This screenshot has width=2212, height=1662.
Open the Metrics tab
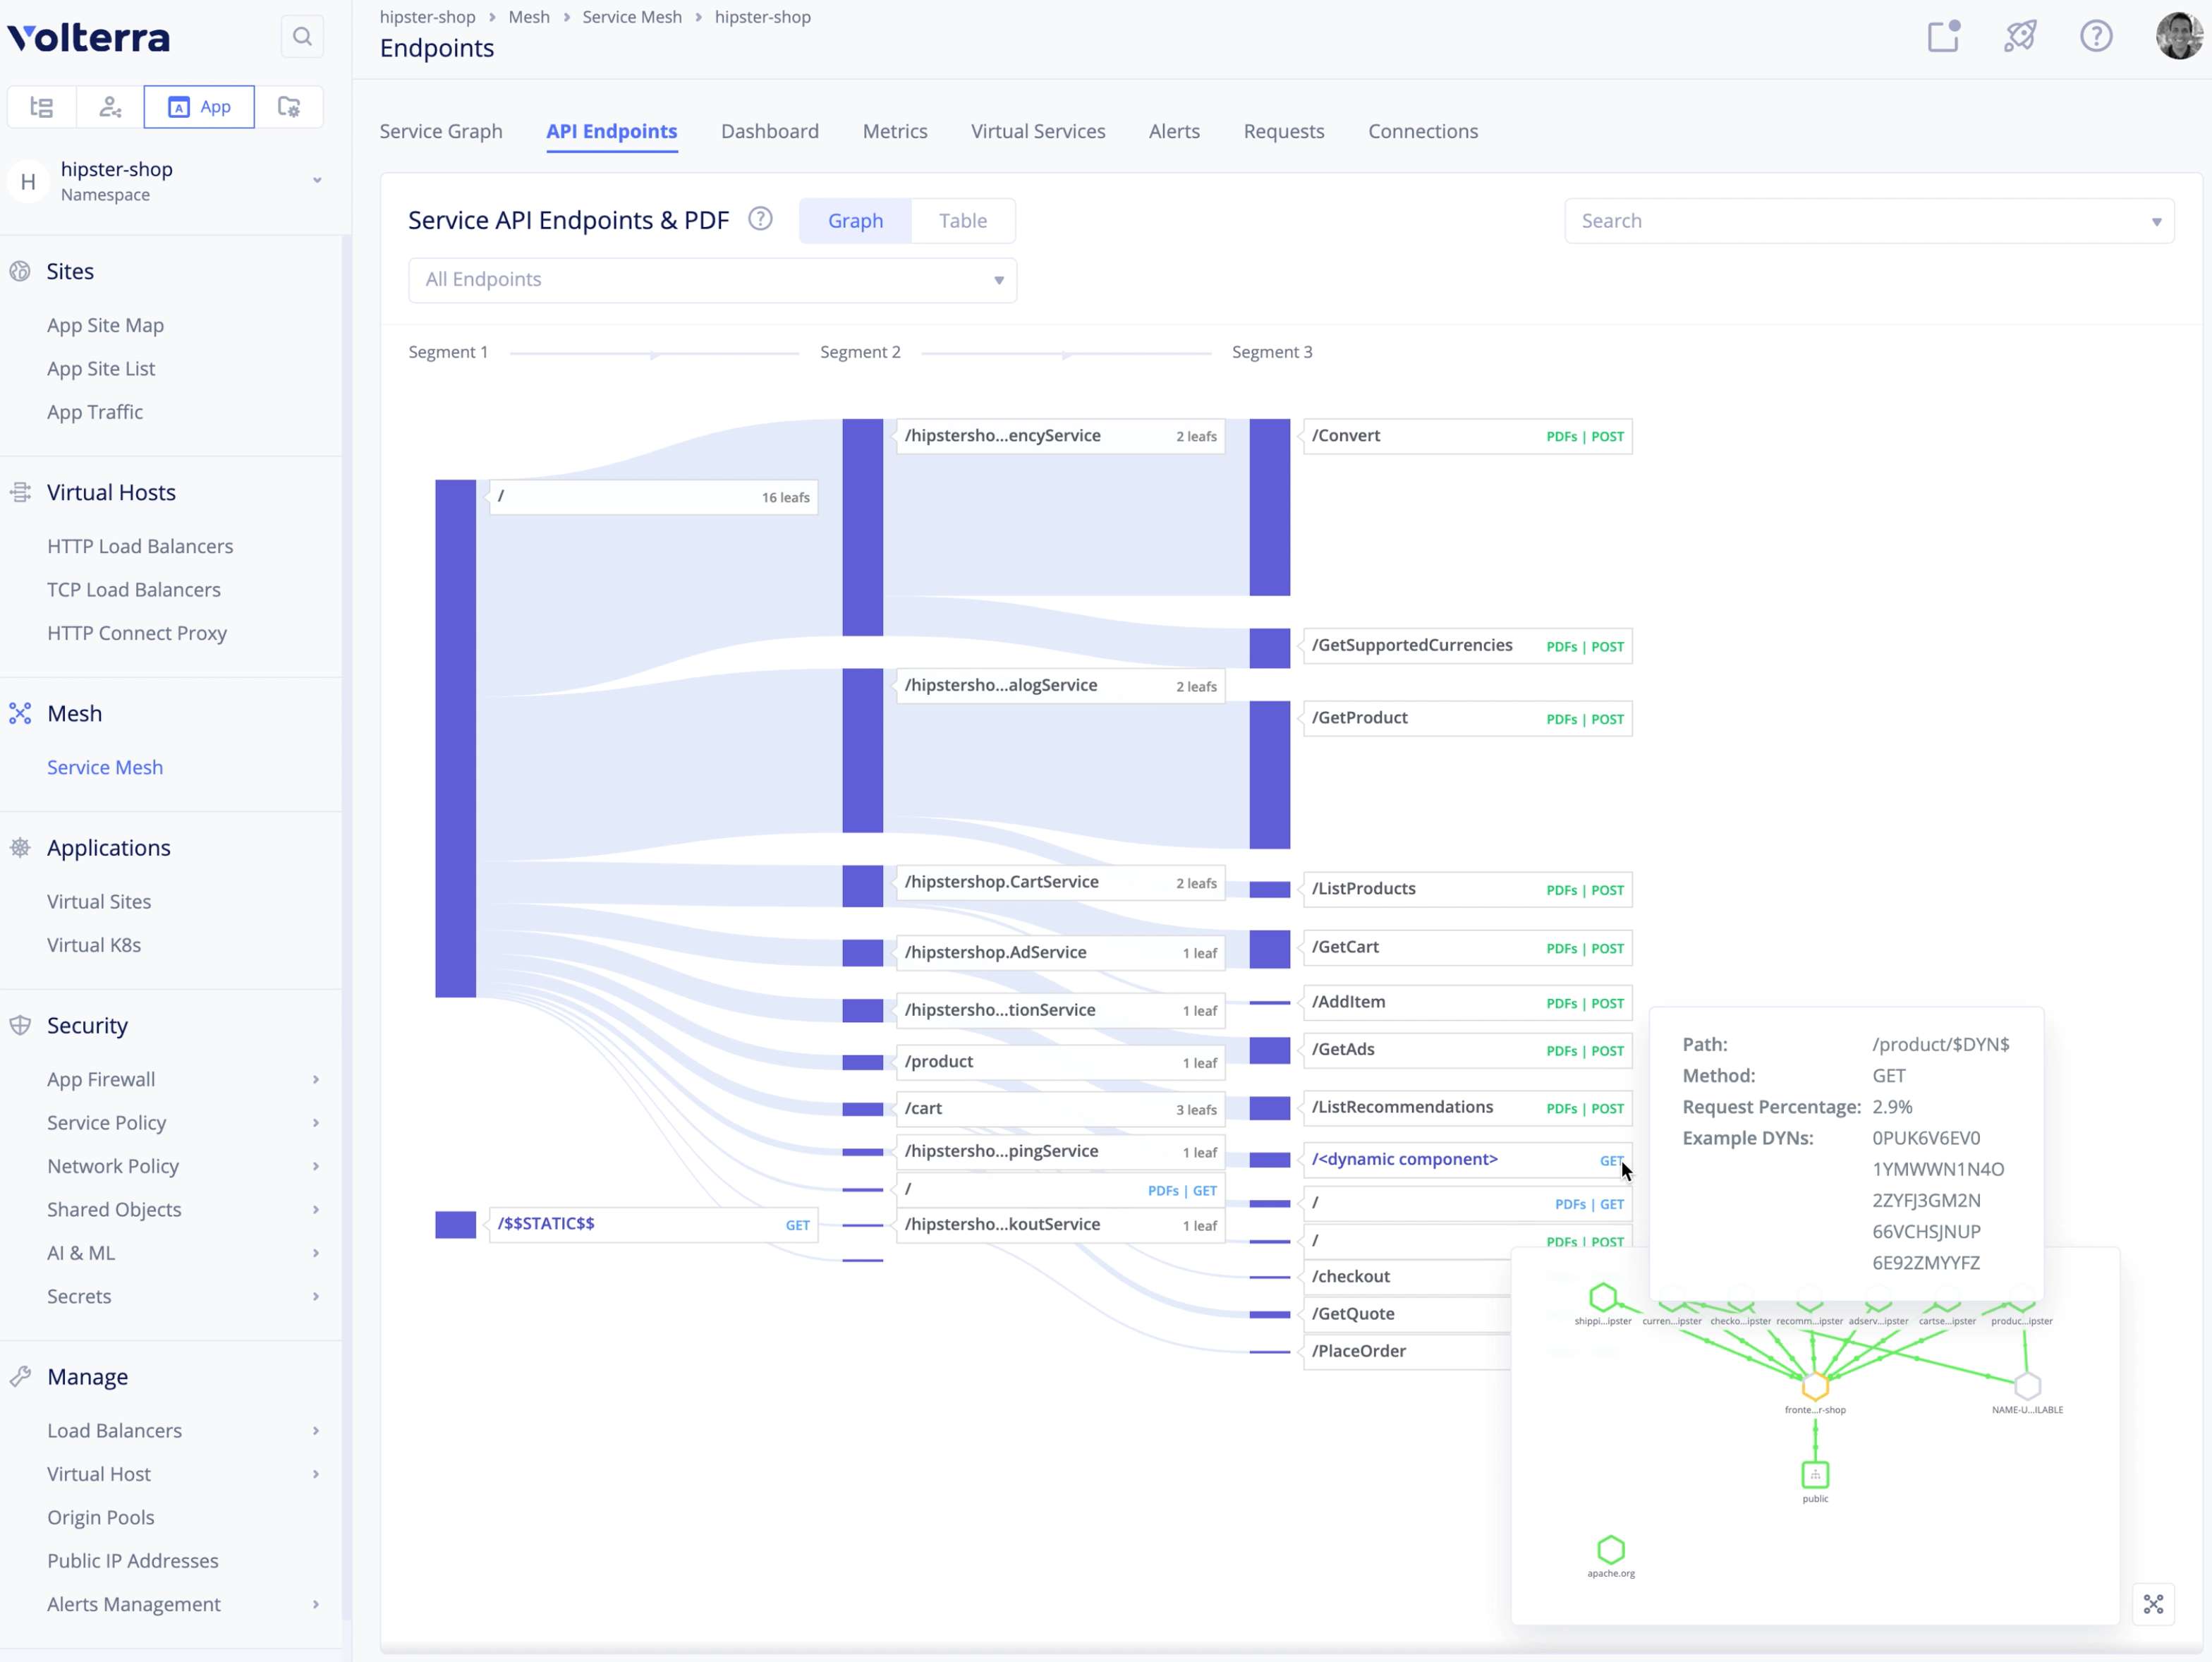(895, 131)
